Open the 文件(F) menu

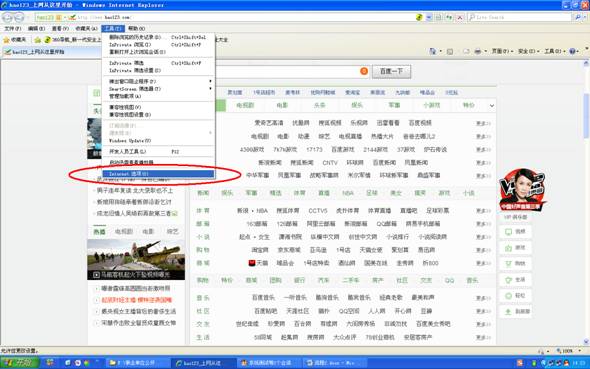pyautogui.click(x=12, y=29)
